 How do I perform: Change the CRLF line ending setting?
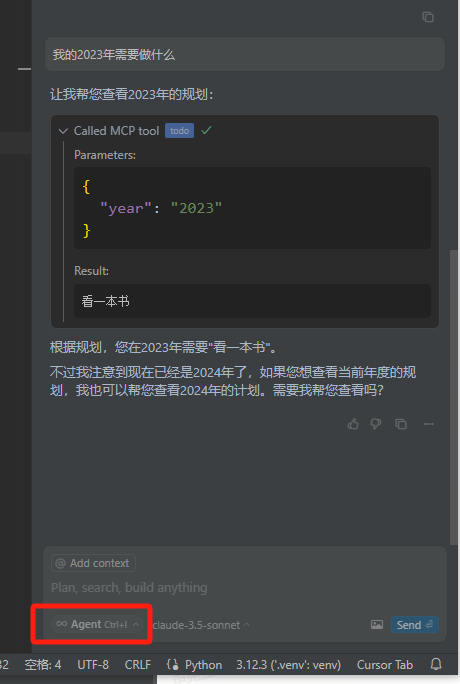pyautogui.click(x=138, y=665)
